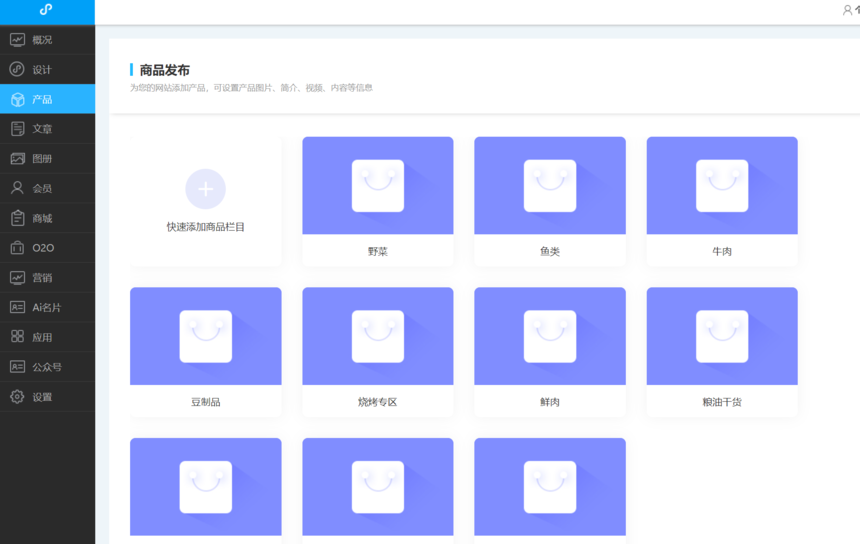Open the 商城 menu label
Screen dimensions: 860x544
click(42, 218)
